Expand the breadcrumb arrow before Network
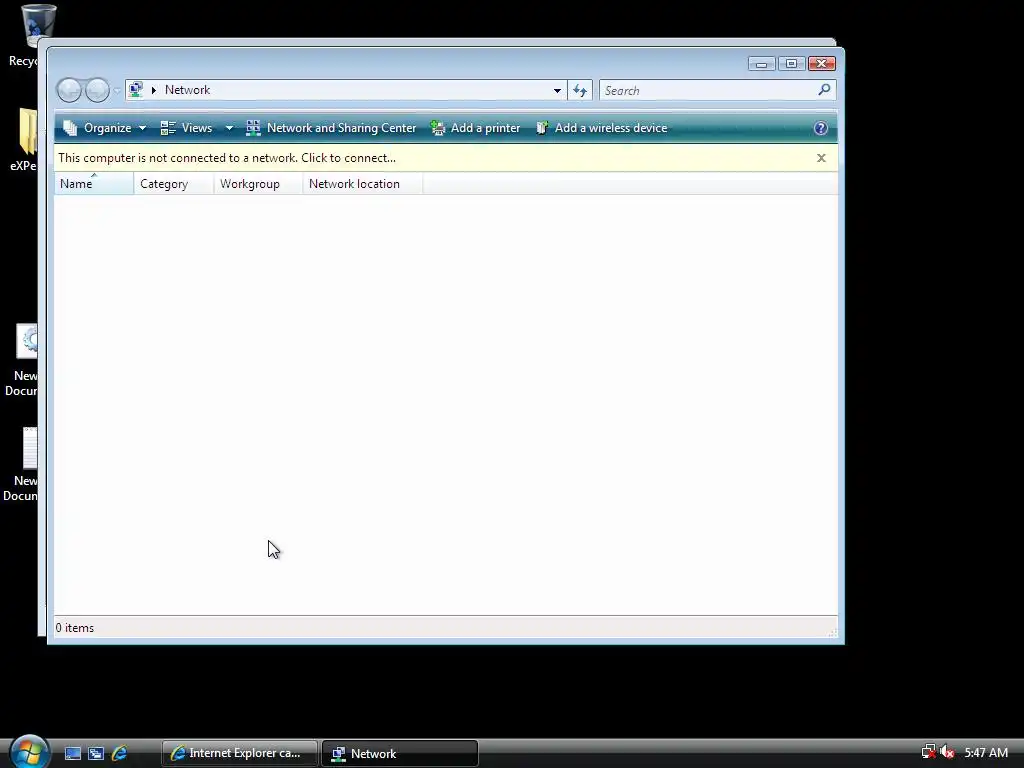The image size is (1024, 768). (153, 90)
